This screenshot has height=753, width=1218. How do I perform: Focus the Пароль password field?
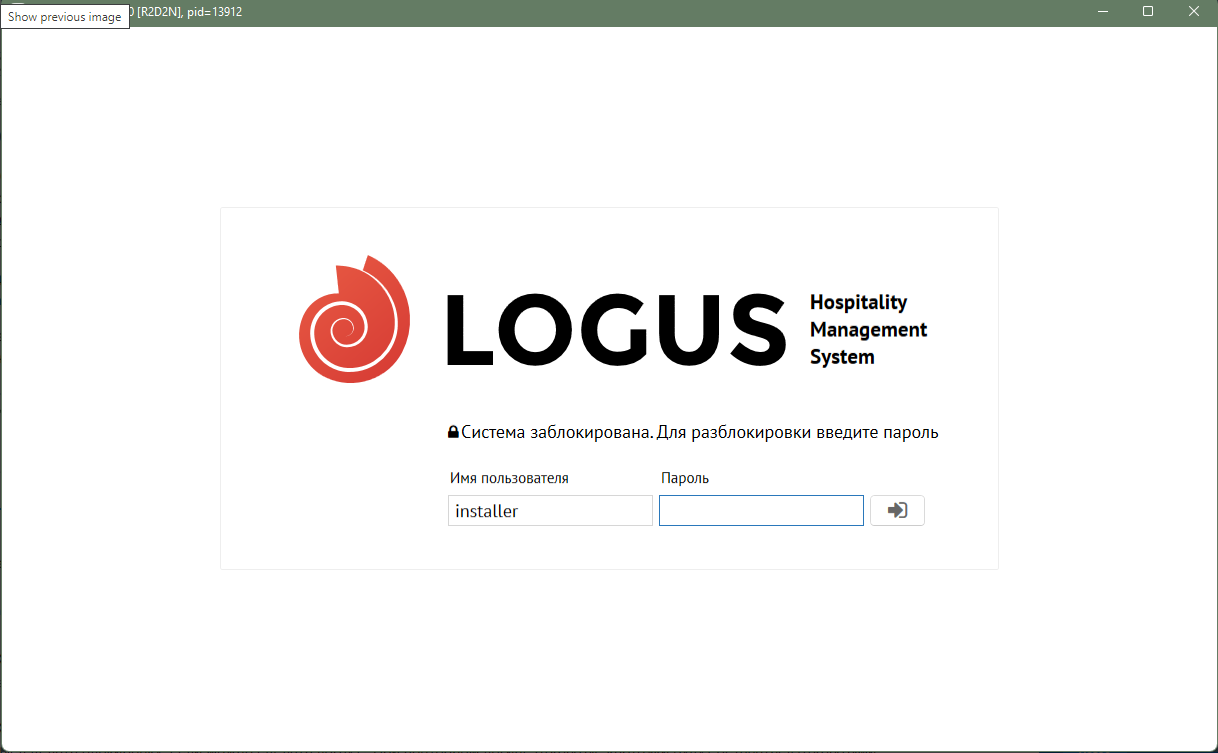tap(761, 510)
